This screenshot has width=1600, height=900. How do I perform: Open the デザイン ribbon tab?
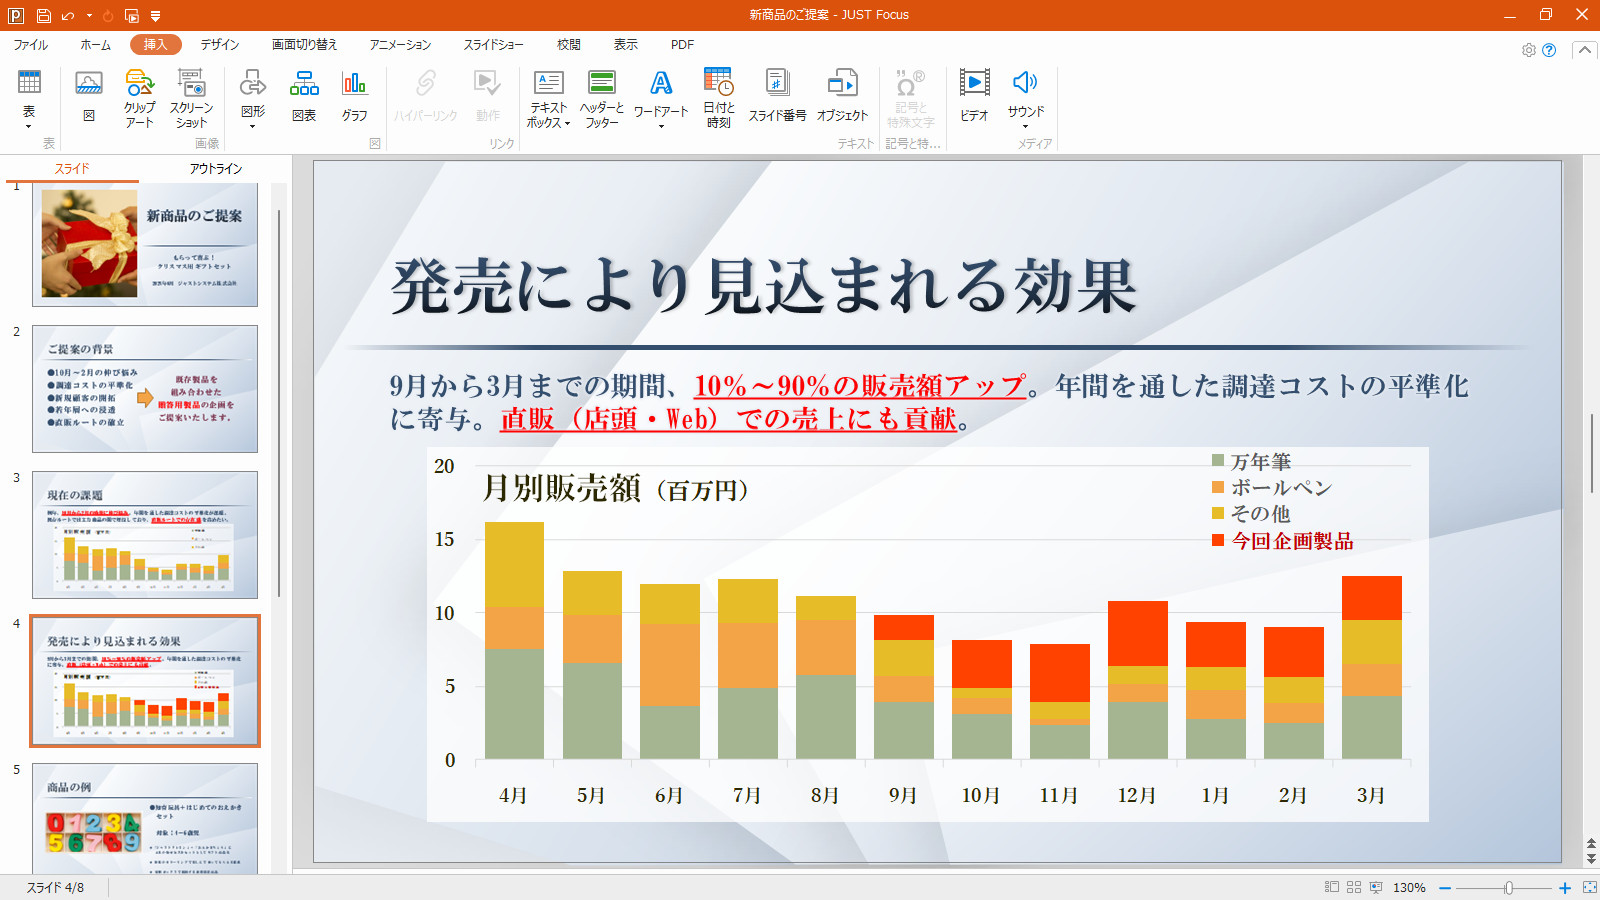[219, 45]
